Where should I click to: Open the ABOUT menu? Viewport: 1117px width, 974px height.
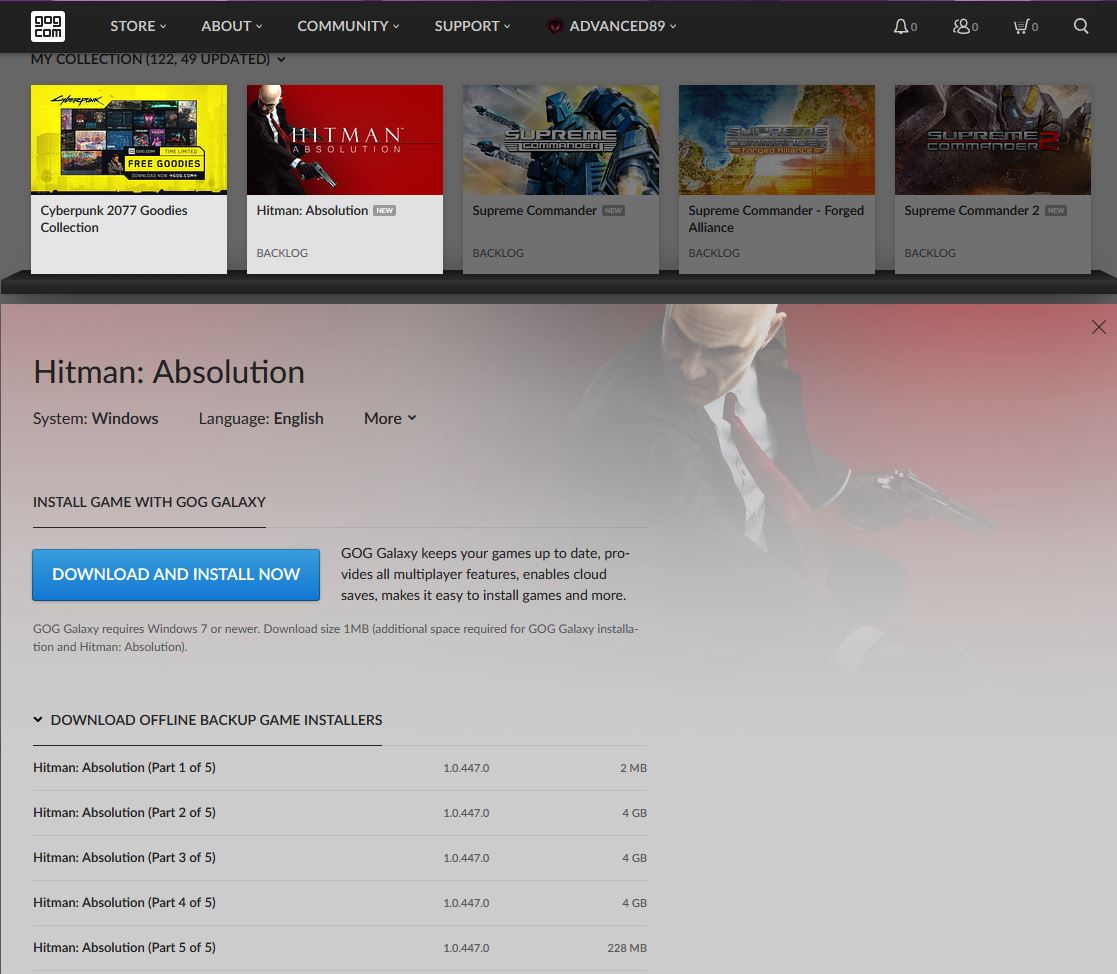232,26
